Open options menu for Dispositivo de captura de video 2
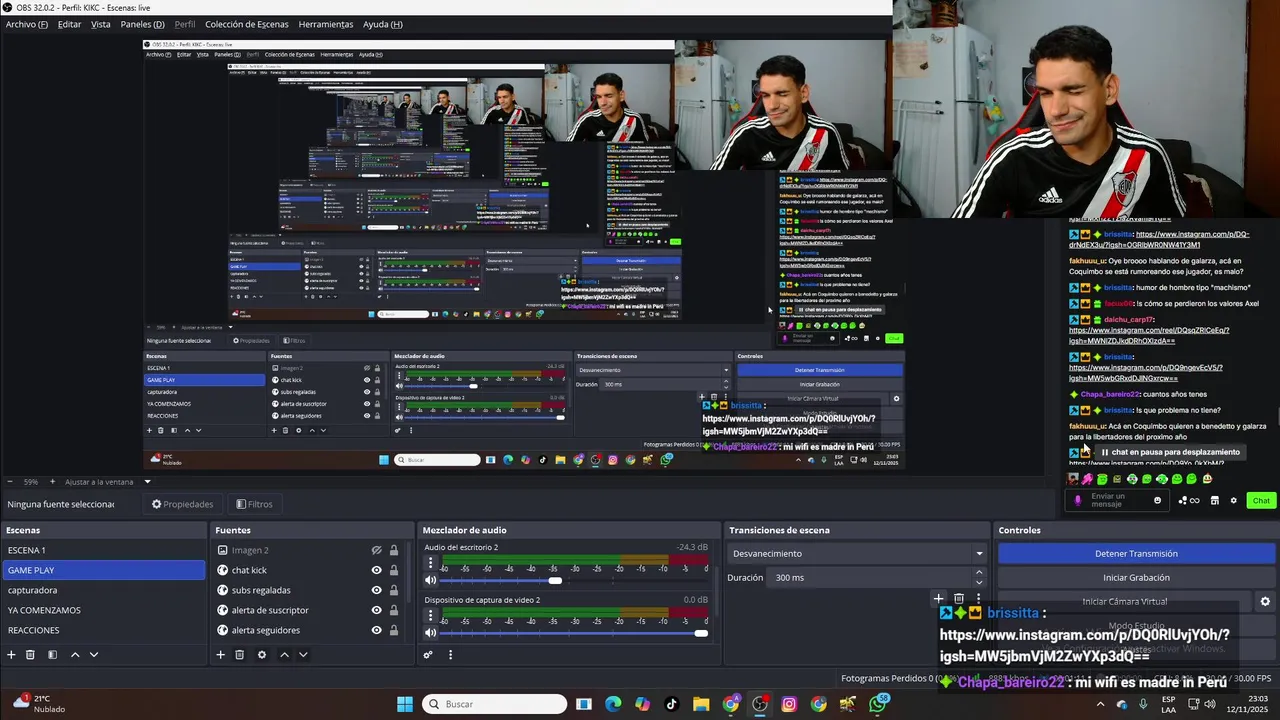Image resolution: width=1280 pixels, height=720 pixels. click(431, 616)
